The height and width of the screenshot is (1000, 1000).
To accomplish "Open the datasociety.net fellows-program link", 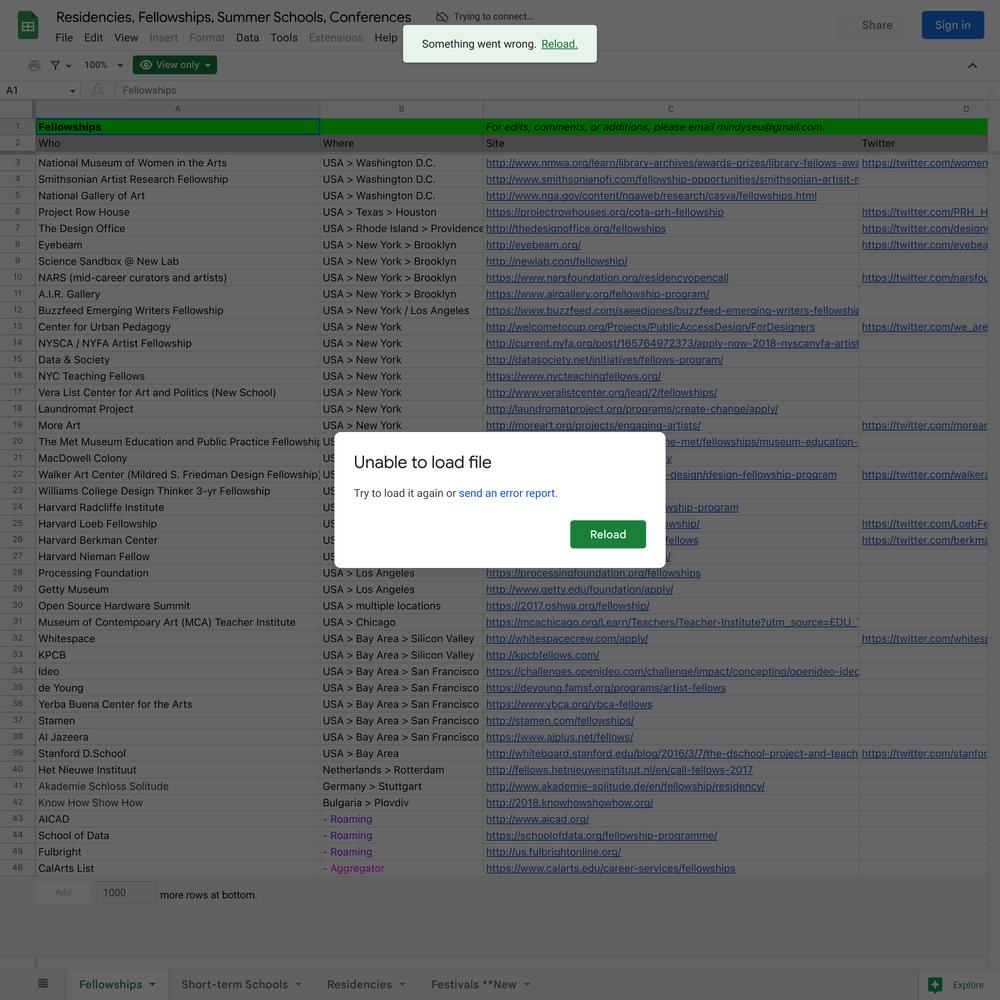I will click(x=604, y=360).
